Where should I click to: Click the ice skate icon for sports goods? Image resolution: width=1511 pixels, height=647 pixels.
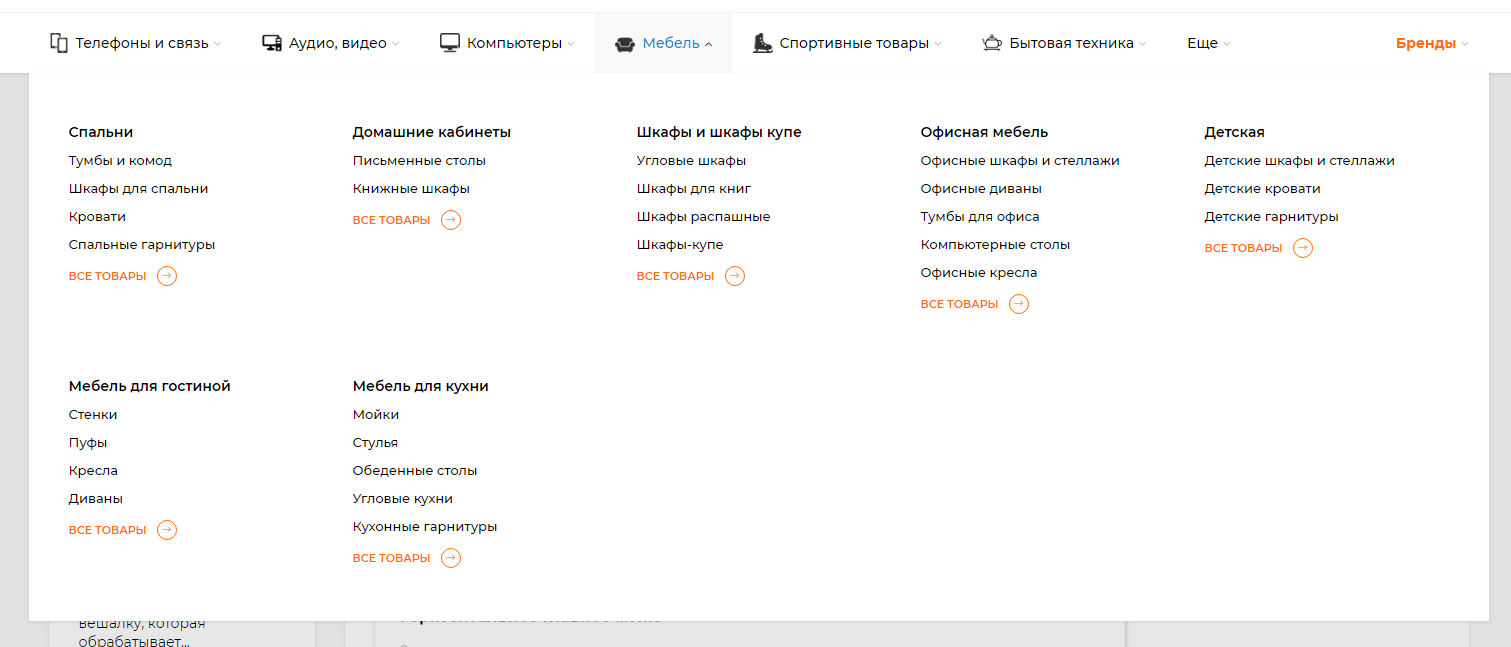763,43
